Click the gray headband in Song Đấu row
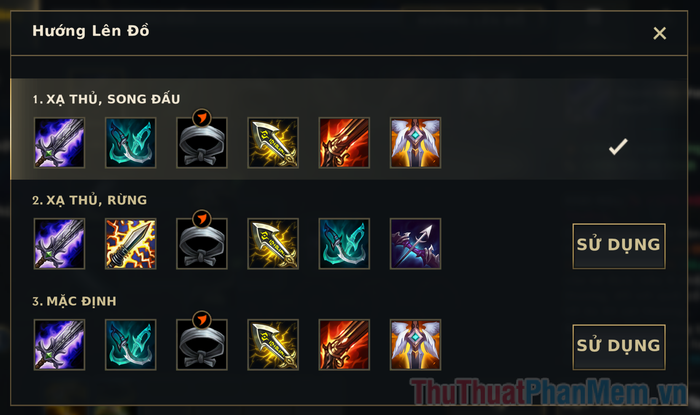Image resolution: width=700 pixels, height=415 pixels. click(x=202, y=143)
